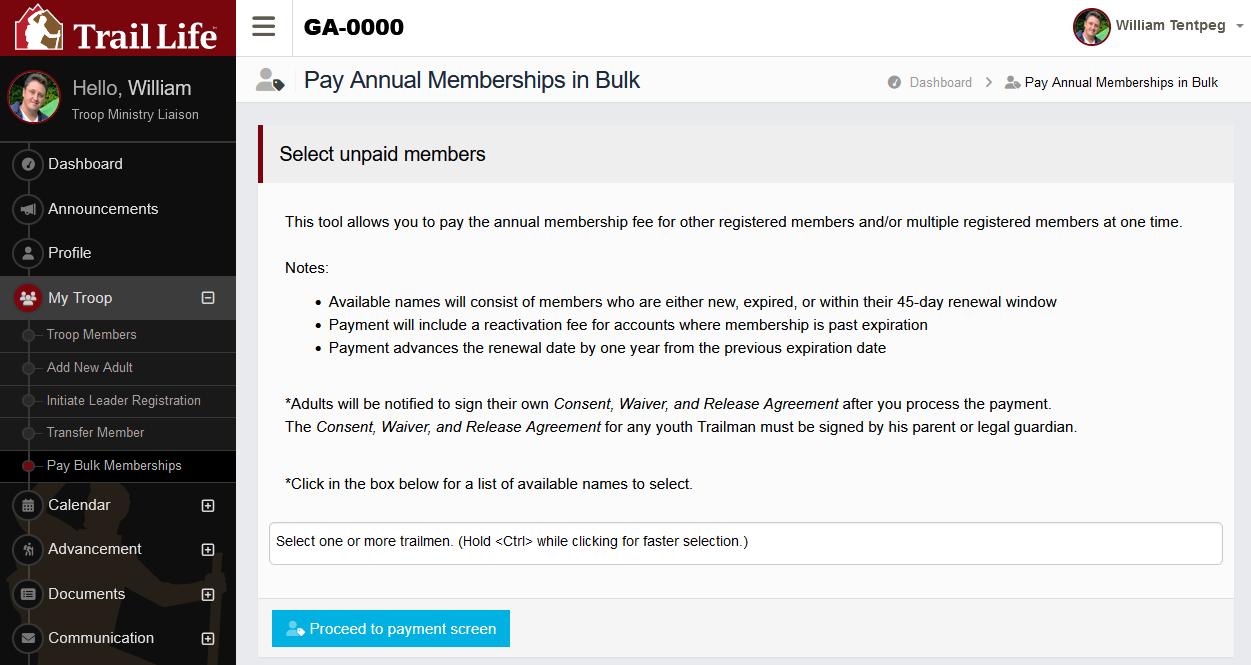The image size is (1251, 665).
Task: Open Troop Members submenu item
Action: tap(92, 335)
